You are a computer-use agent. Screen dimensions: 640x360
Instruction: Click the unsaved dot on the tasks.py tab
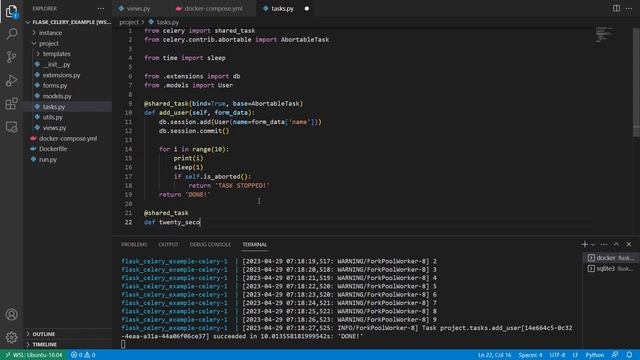(x=307, y=9)
